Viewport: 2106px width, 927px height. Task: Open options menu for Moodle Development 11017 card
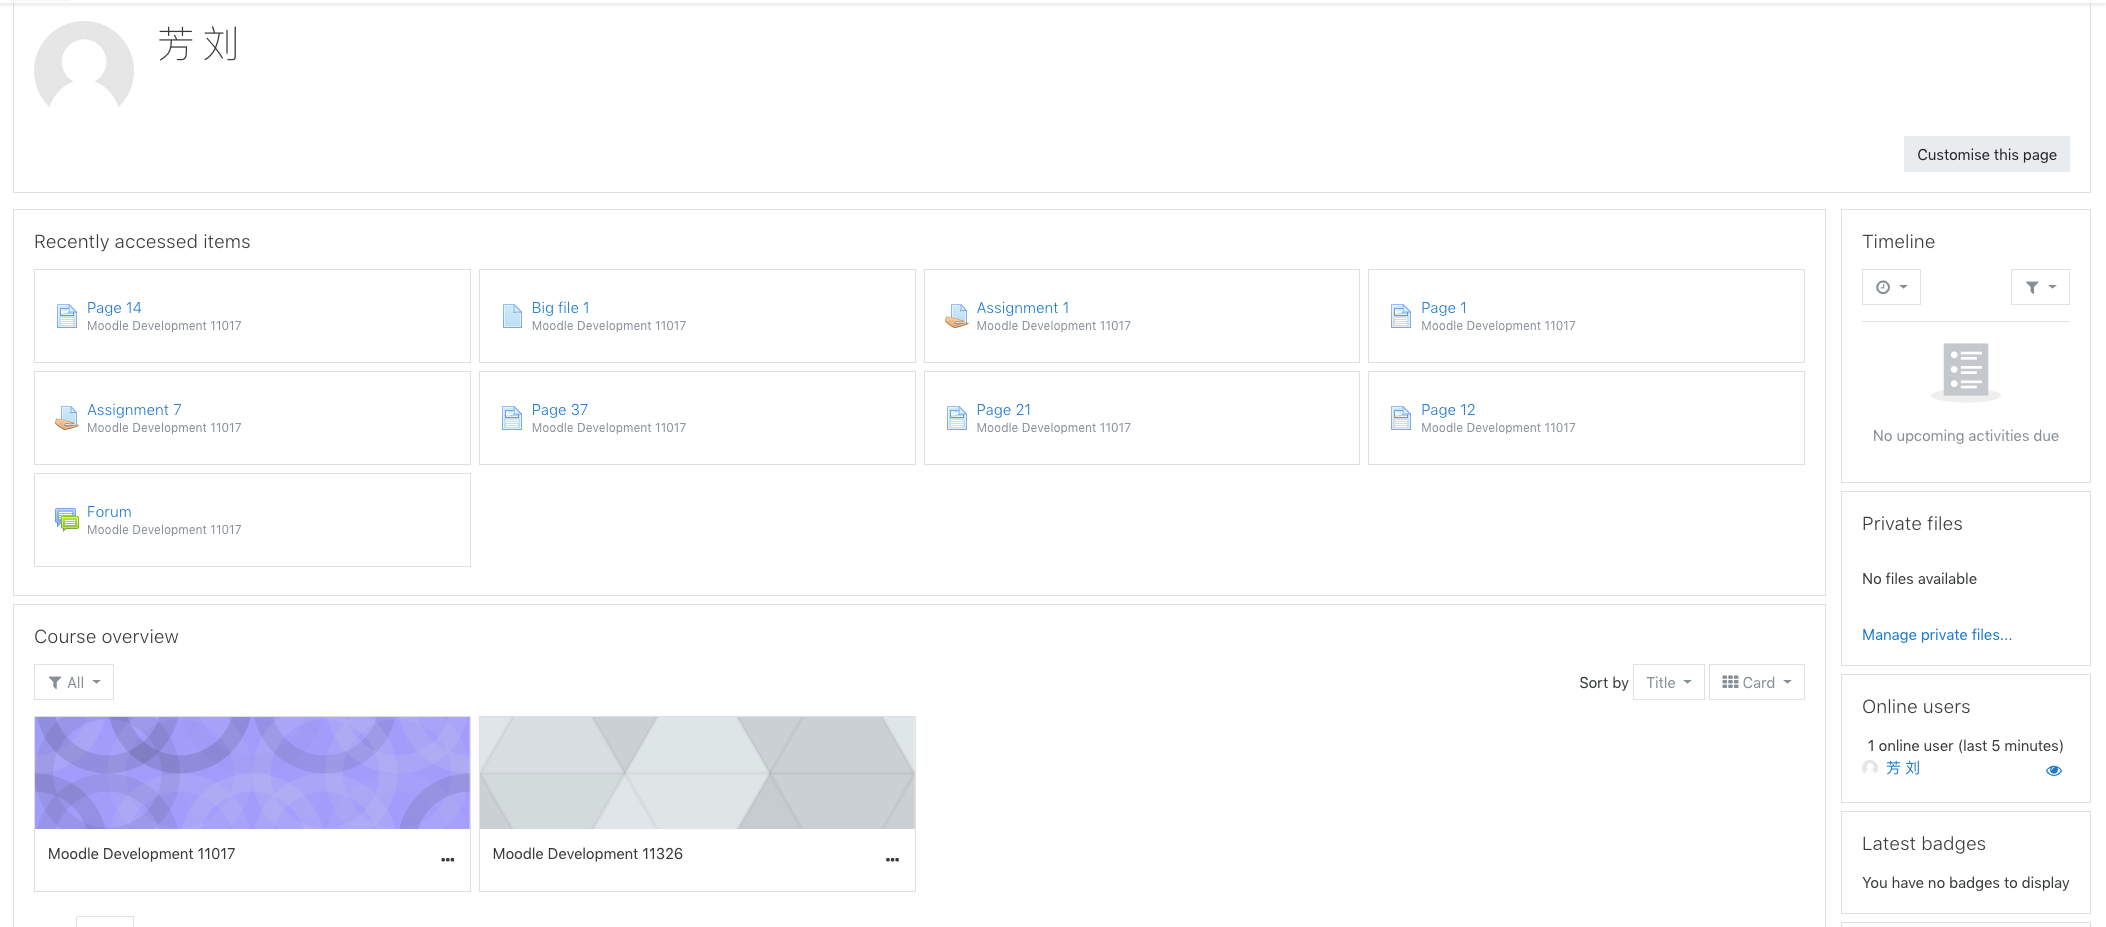tap(448, 860)
